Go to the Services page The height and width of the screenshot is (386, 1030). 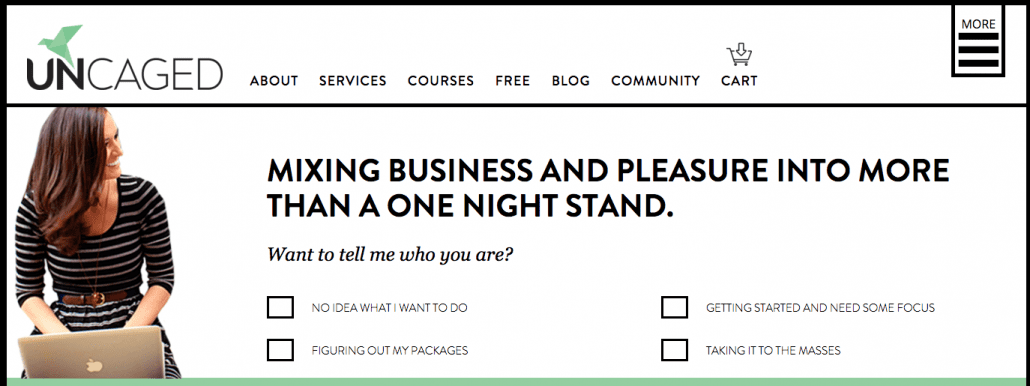pyautogui.click(x=353, y=81)
